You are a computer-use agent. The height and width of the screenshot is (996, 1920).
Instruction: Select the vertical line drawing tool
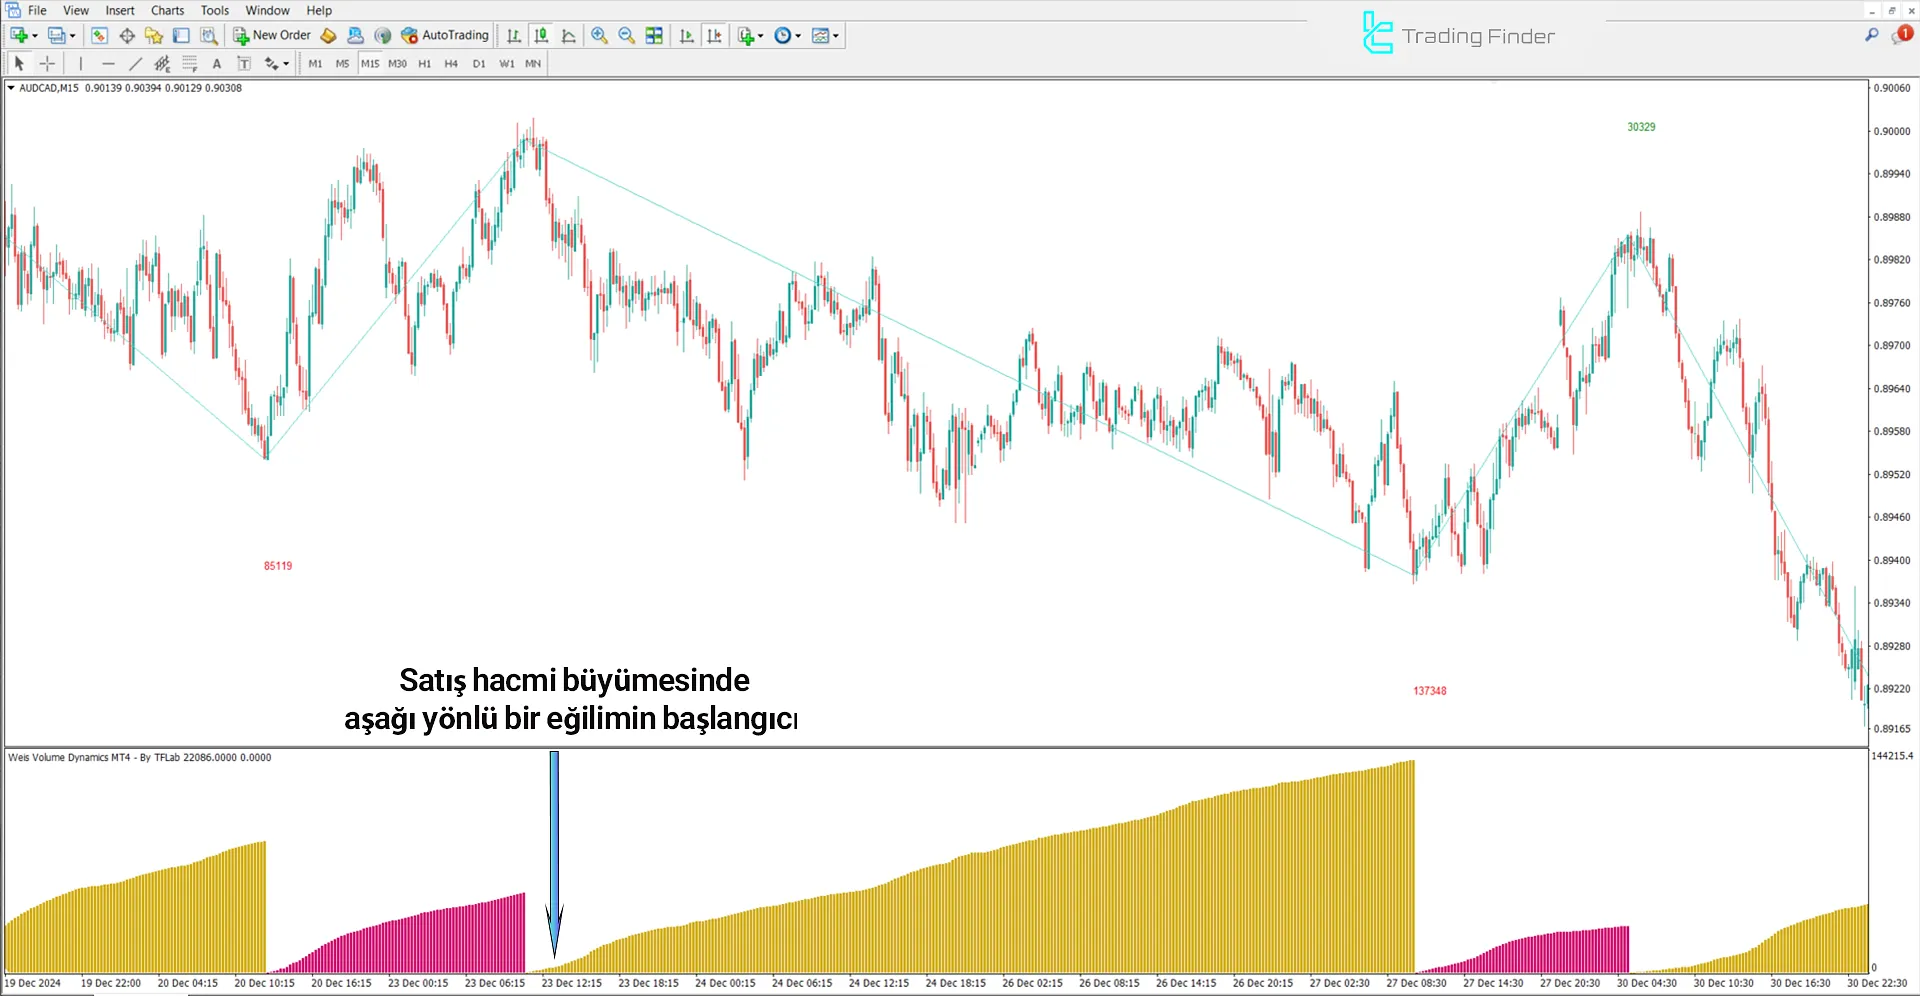point(81,64)
